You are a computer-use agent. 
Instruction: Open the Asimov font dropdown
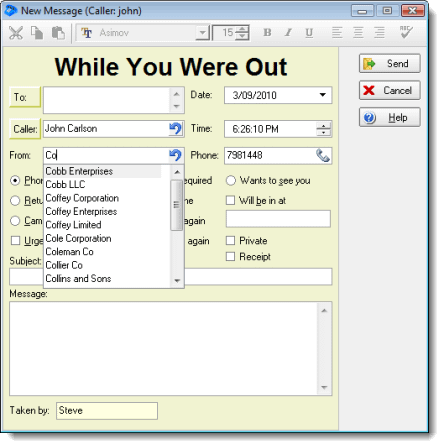pyautogui.click(x=202, y=33)
